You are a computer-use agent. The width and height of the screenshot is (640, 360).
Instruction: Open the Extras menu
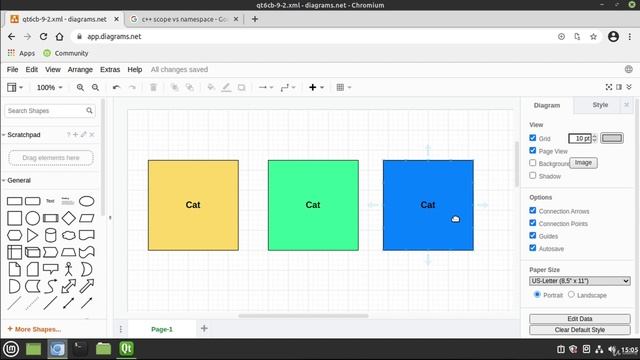coord(110,69)
